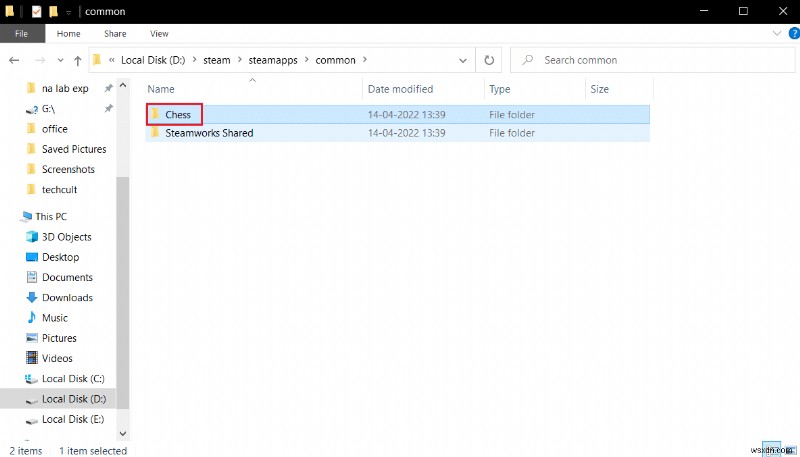Image resolution: width=800 pixels, height=457 pixels.
Task: Click New folder icon in title bar
Action: coord(53,11)
